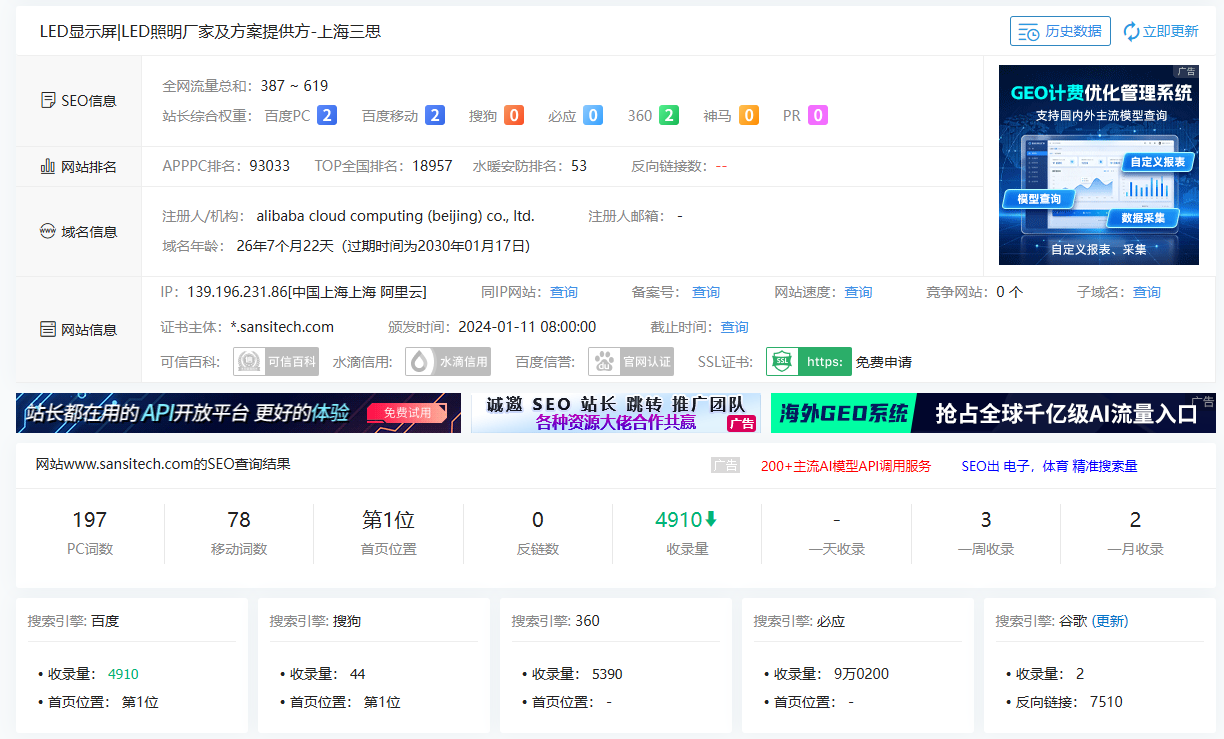Open 子域名 查询 link
1224x739 pixels.
pos(1147,292)
